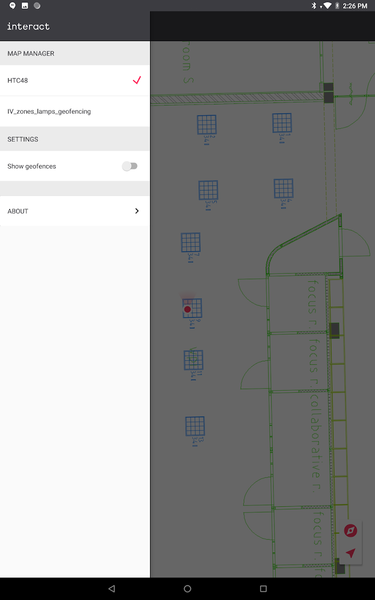
Task: Tap the Android recent apps button
Action: click(263, 589)
